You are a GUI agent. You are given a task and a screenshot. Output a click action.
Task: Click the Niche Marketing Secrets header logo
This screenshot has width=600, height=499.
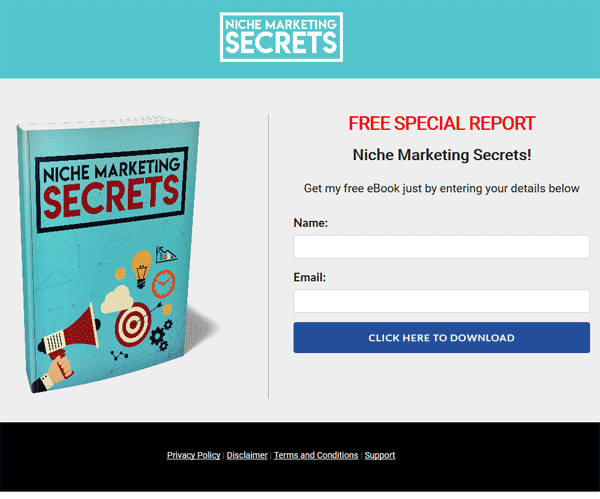coord(281,37)
